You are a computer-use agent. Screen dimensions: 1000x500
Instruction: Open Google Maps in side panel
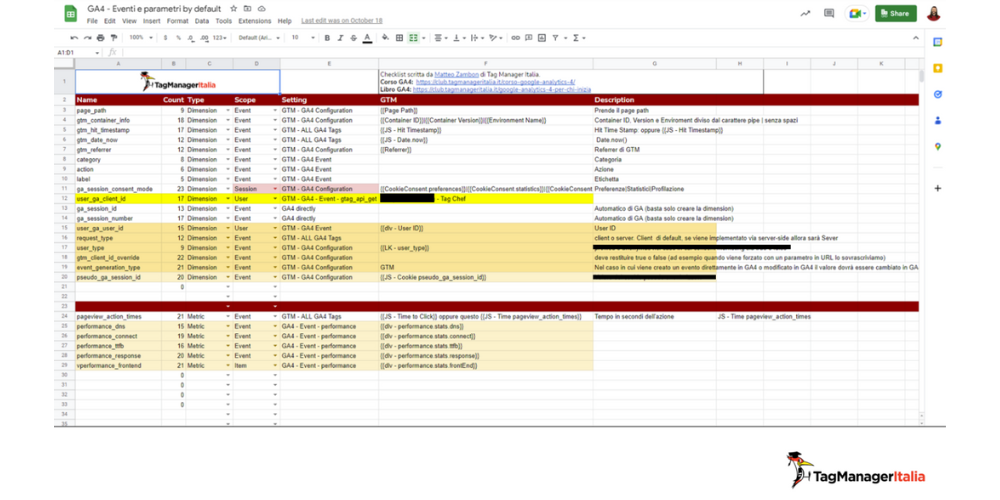pyautogui.click(x=938, y=146)
